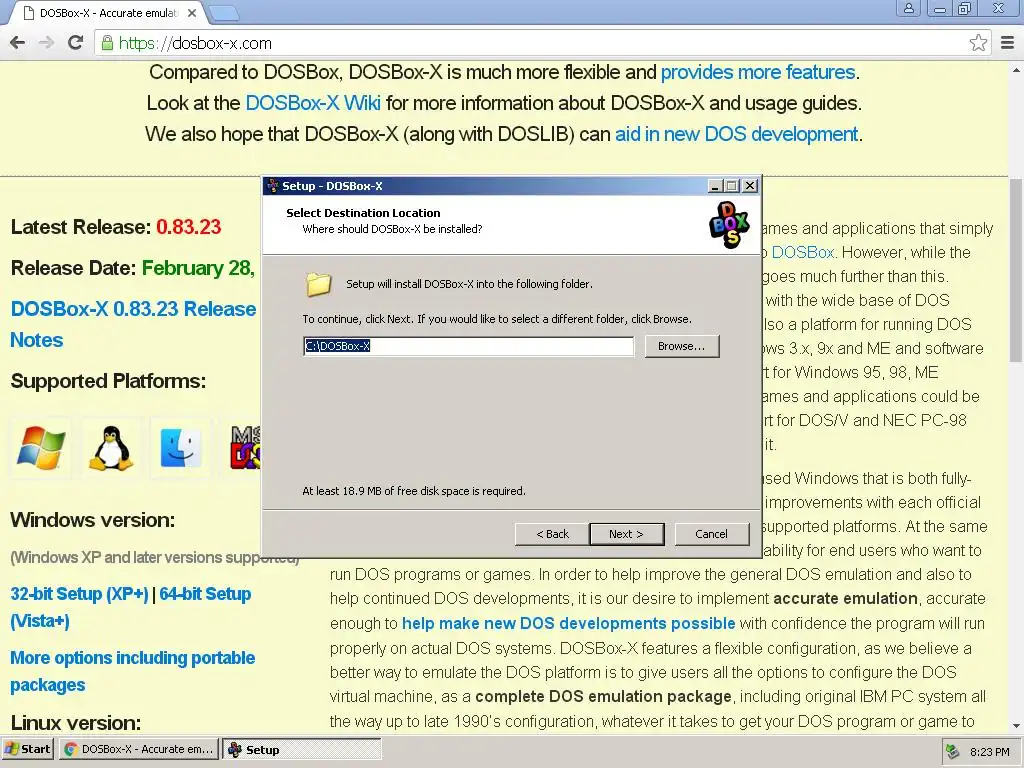
Task: Click the folder icon in the Setup dialog
Action: click(319, 284)
